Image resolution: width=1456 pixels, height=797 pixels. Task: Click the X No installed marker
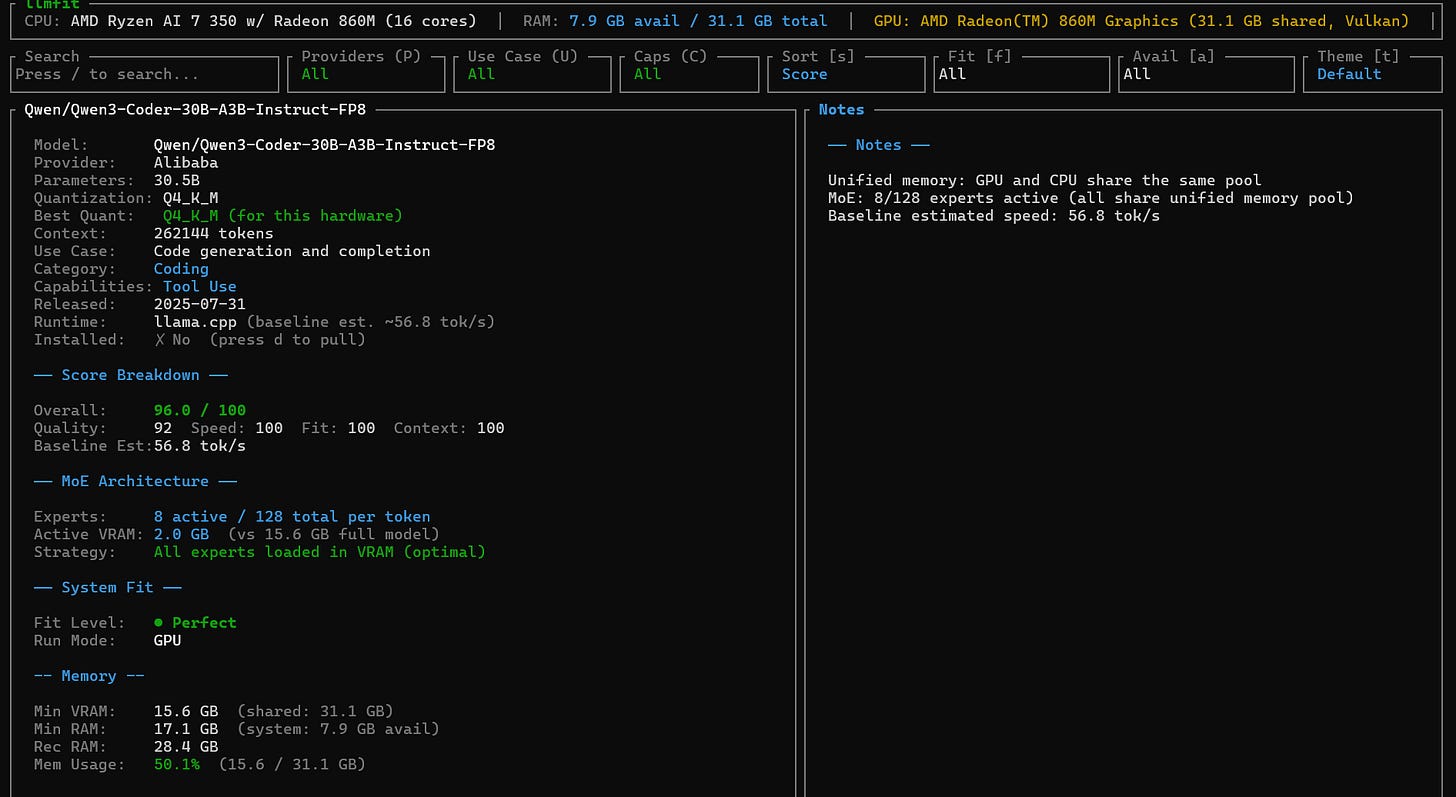pos(172,340)
